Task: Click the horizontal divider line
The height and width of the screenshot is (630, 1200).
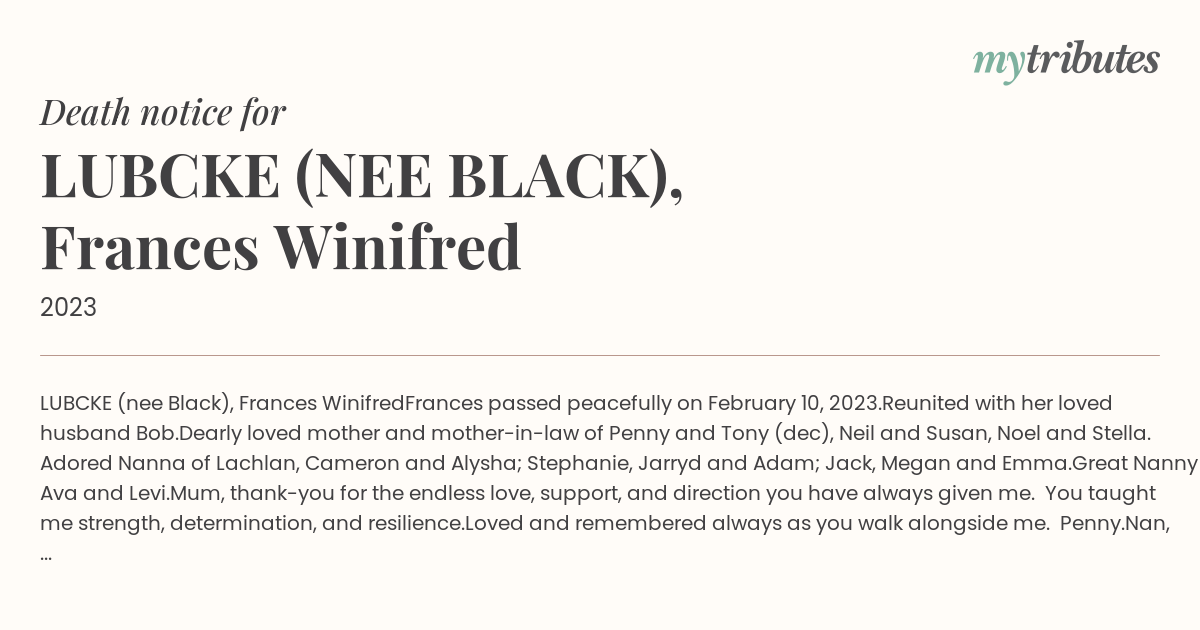Action: coord(600,355)
